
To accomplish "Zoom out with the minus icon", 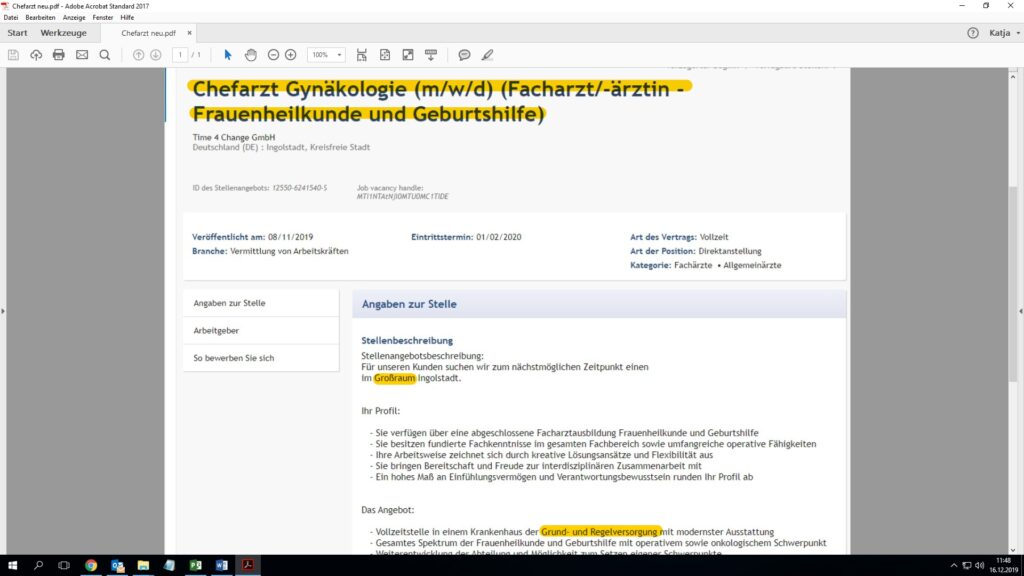I will pyautogui.click(x=273, y=55).
